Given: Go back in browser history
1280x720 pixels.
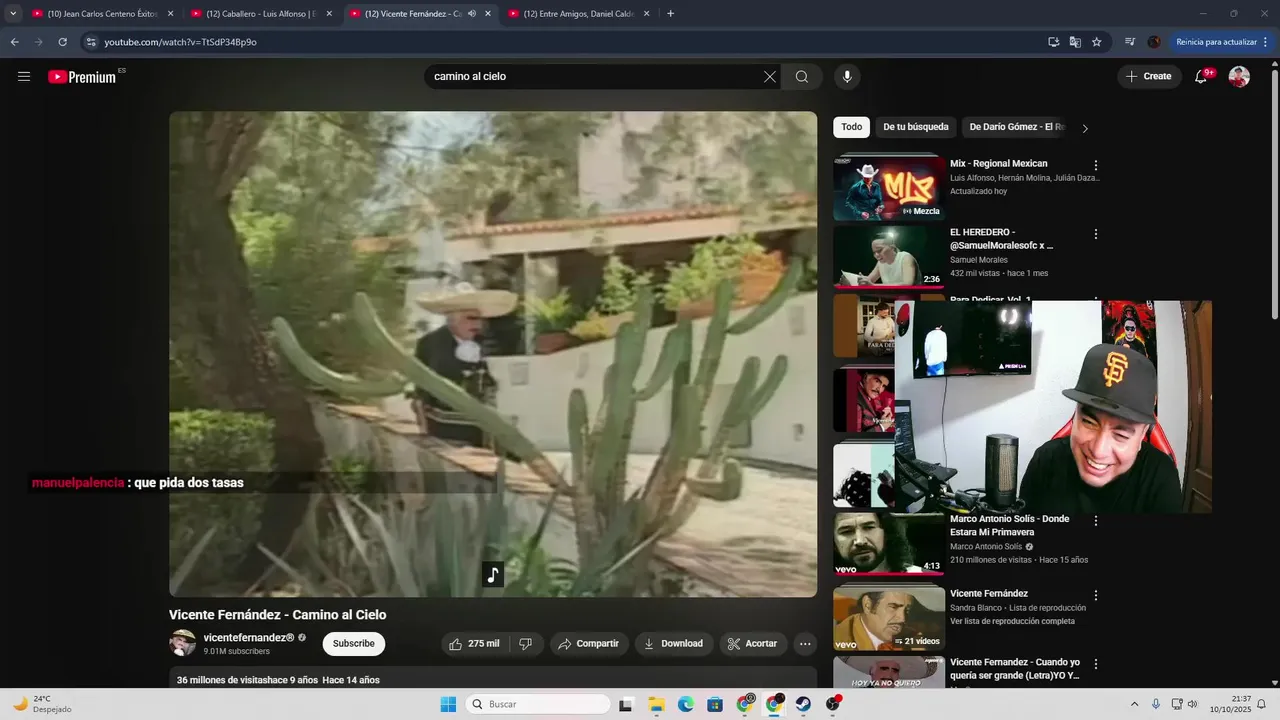Looking at the screenshot, I should coord(14,42).
